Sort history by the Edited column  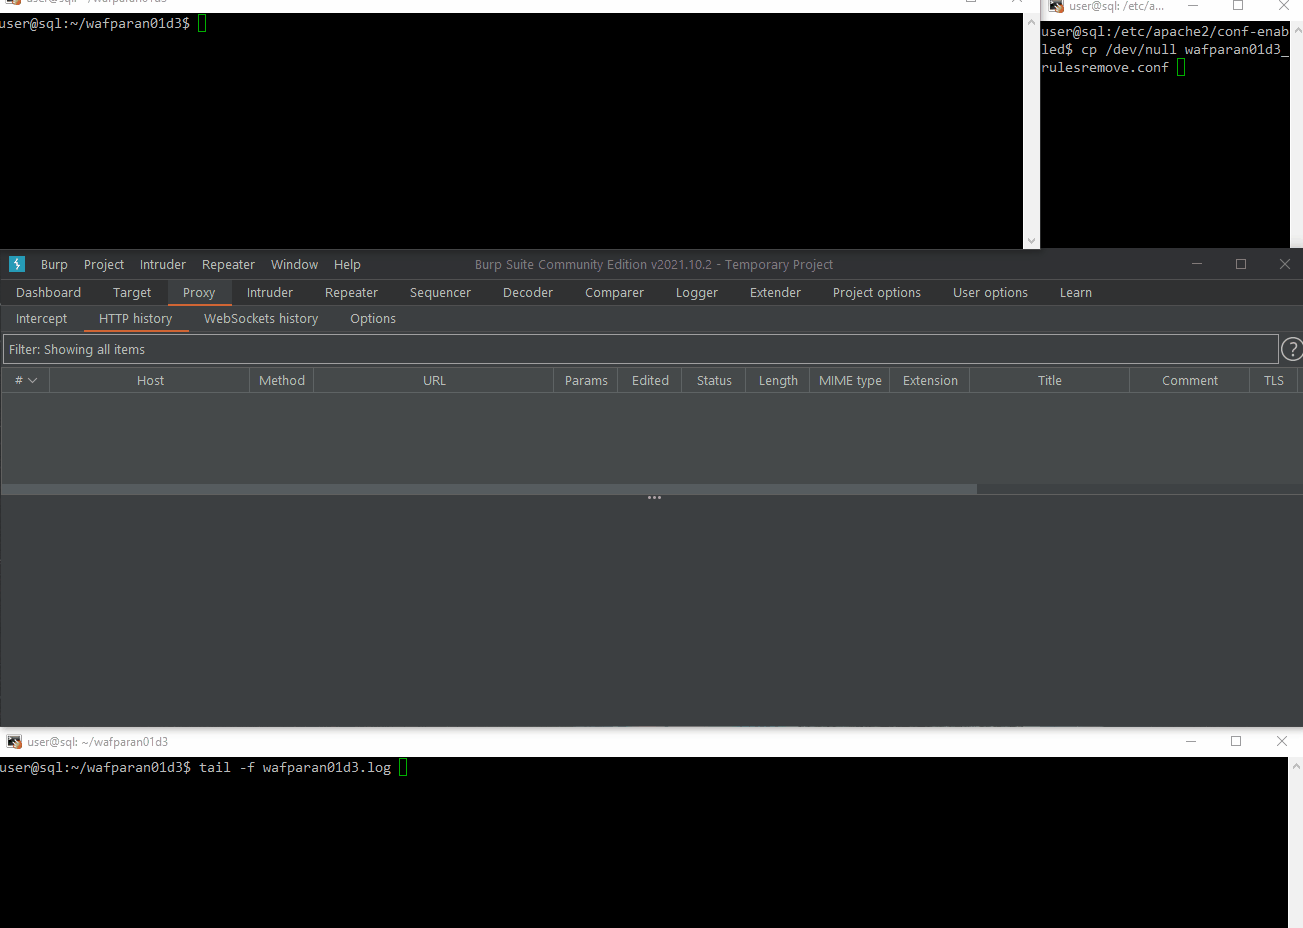point(650,381)
